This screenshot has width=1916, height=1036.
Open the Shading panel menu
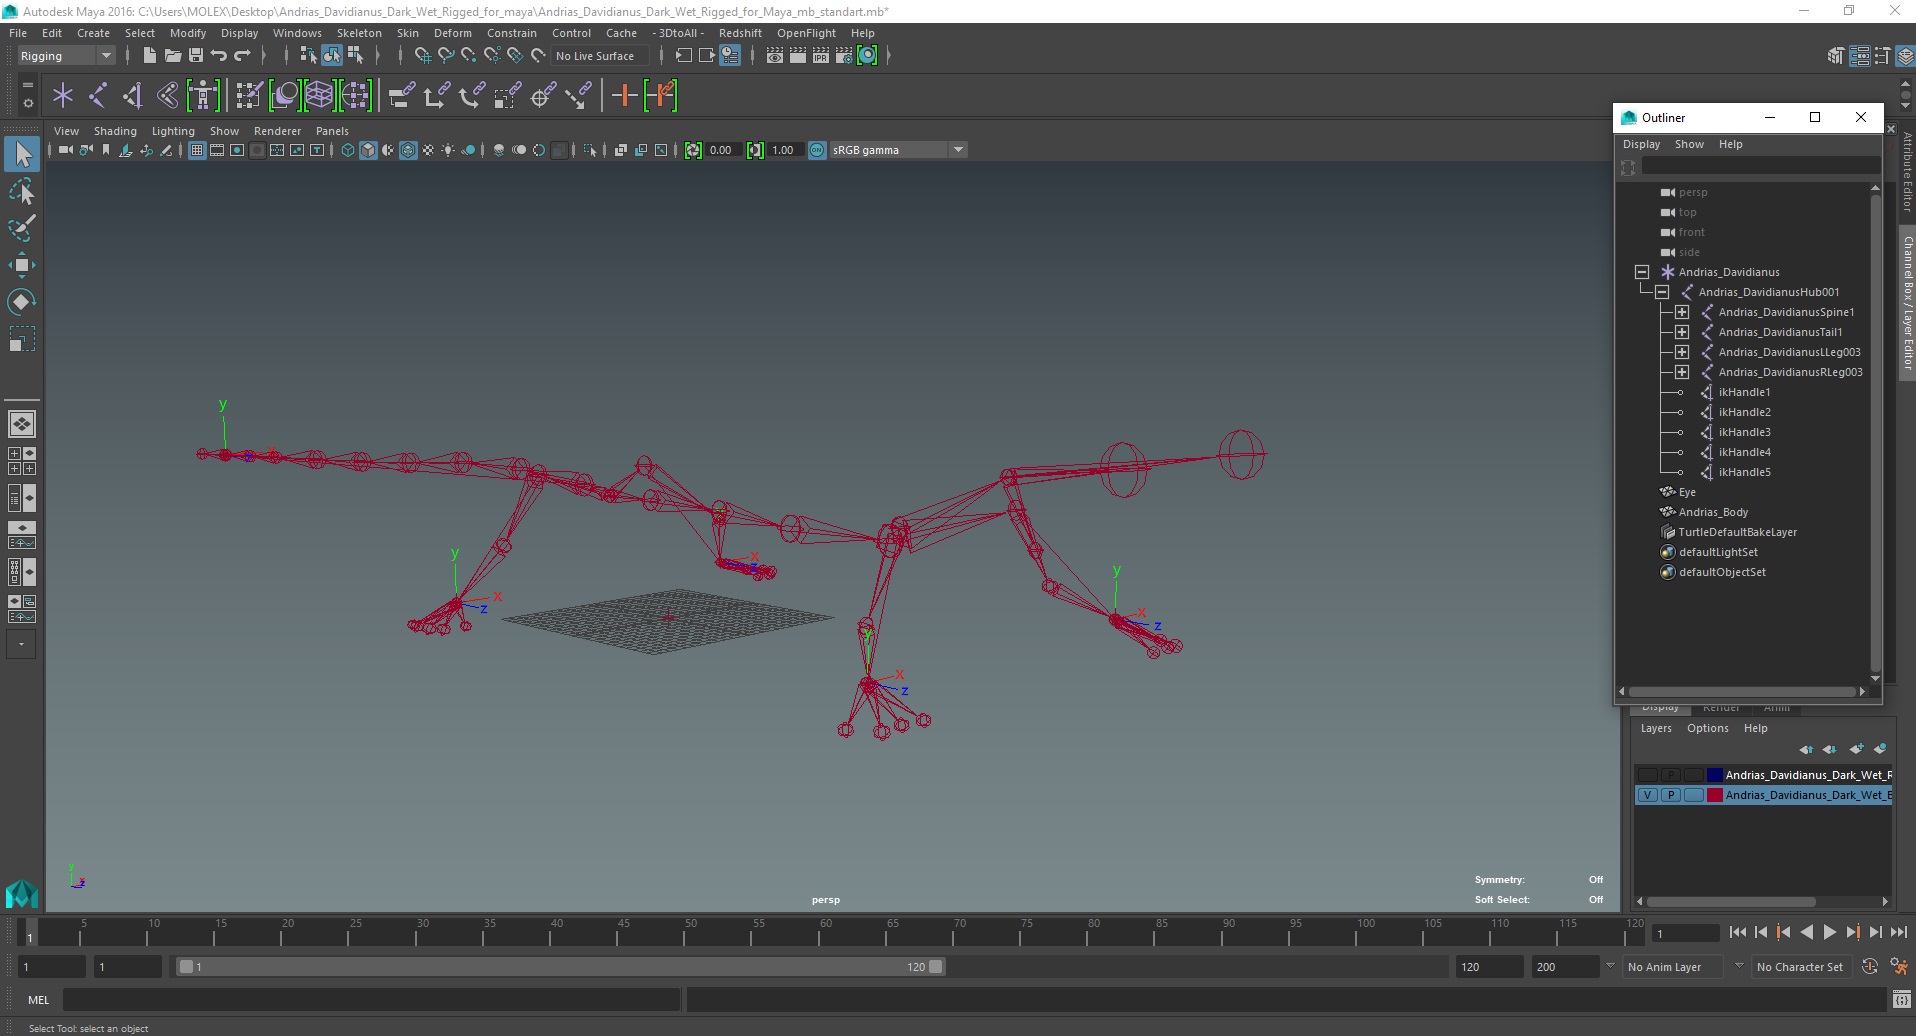click(115, 131)
